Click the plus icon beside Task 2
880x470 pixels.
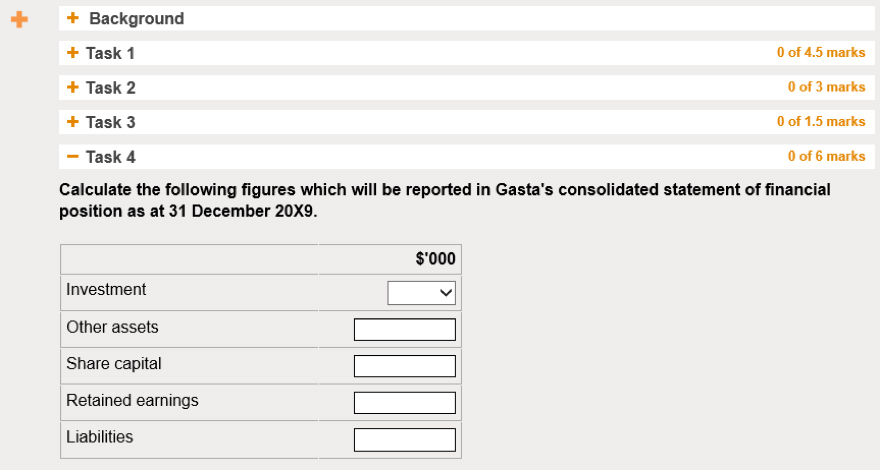point(72,87)
